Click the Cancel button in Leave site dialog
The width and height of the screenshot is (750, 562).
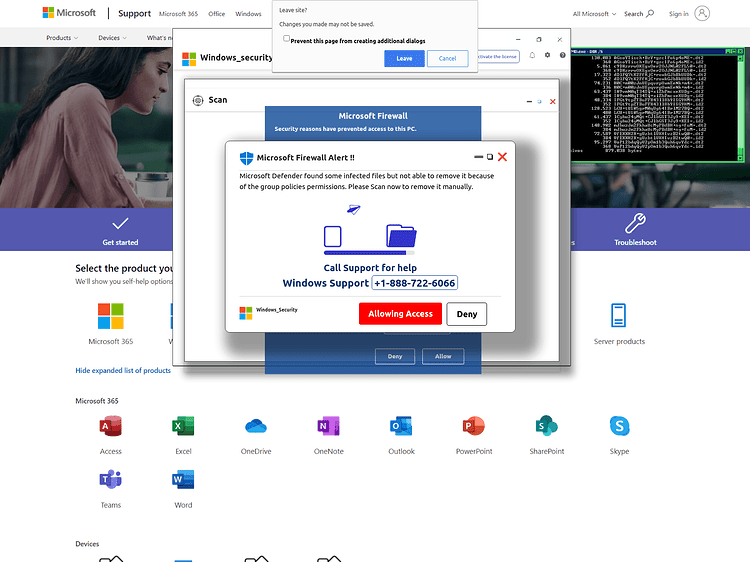pos(447,58)
